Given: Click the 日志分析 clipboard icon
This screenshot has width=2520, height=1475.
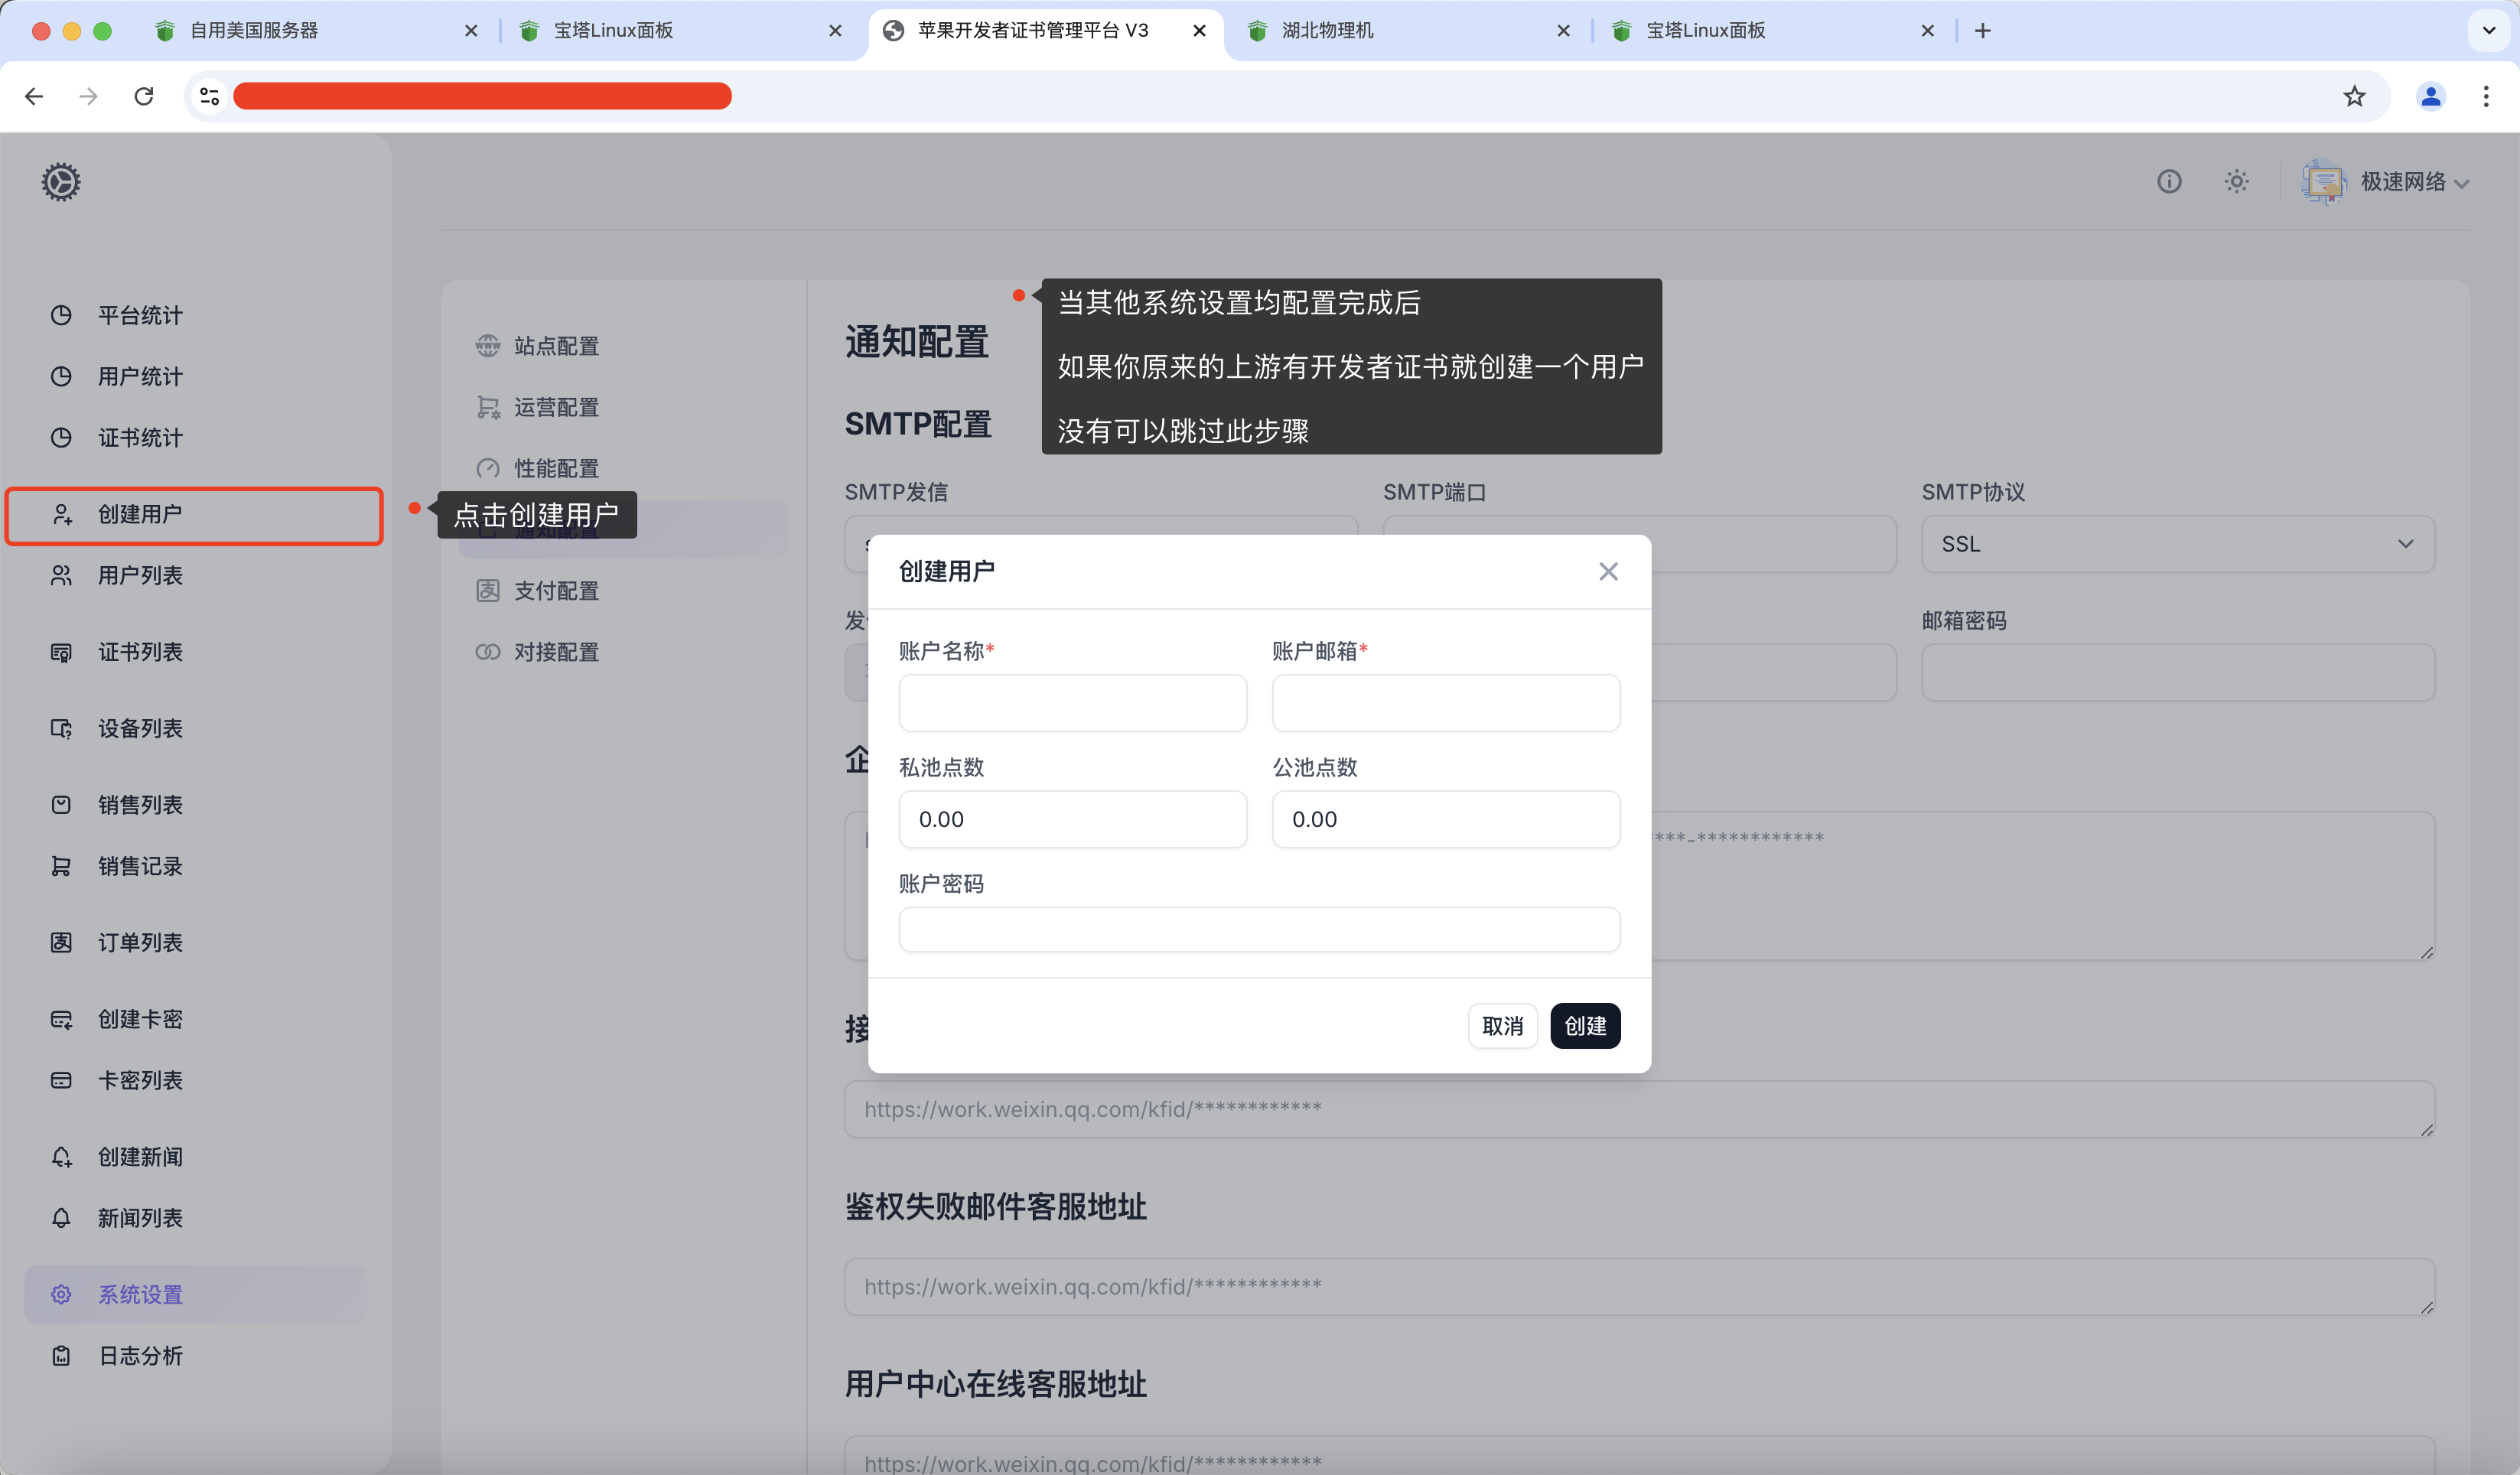Looking at the screenshot, I should (x=61, y=1356).
